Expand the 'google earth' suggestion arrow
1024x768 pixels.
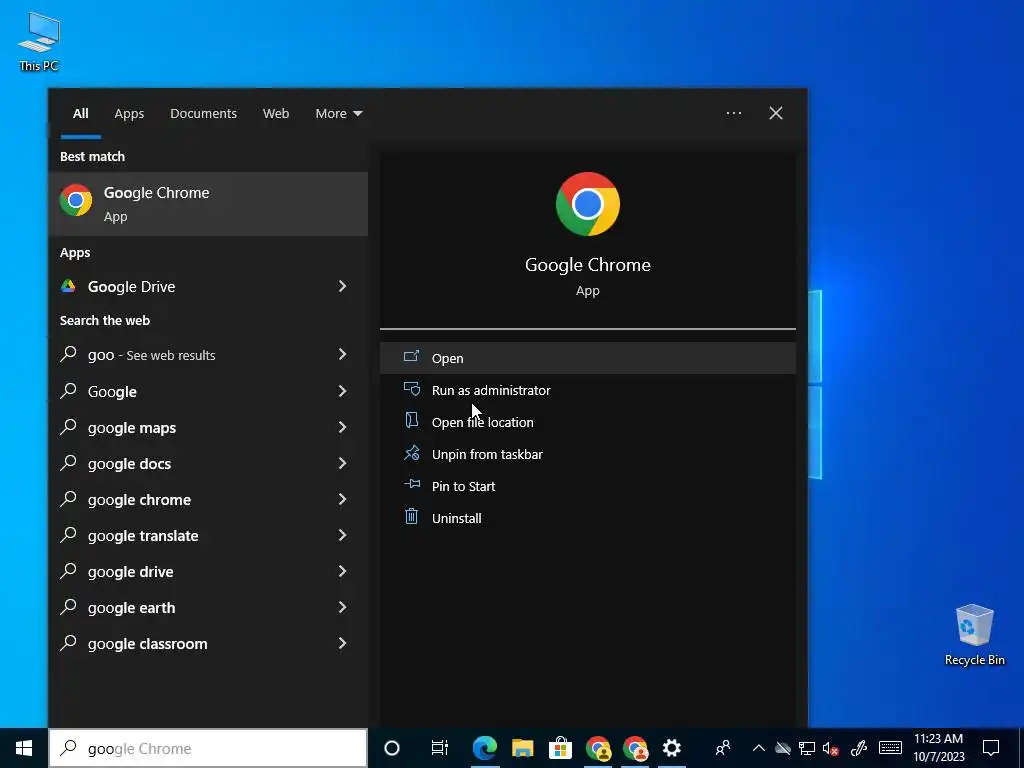(342, 607)
